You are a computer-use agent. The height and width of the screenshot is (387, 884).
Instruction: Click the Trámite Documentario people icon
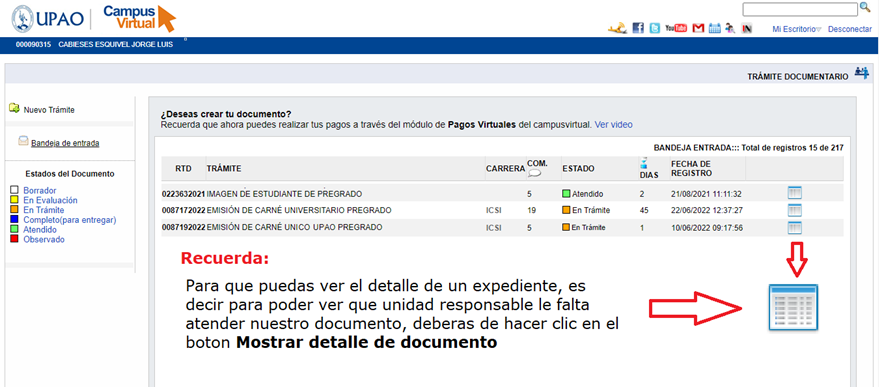861,73
